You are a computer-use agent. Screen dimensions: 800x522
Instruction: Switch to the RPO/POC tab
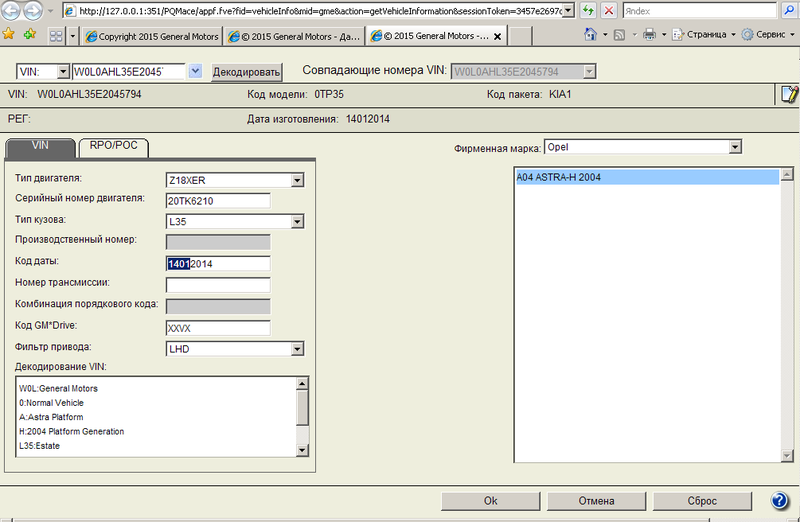click(x=113, y=146)
